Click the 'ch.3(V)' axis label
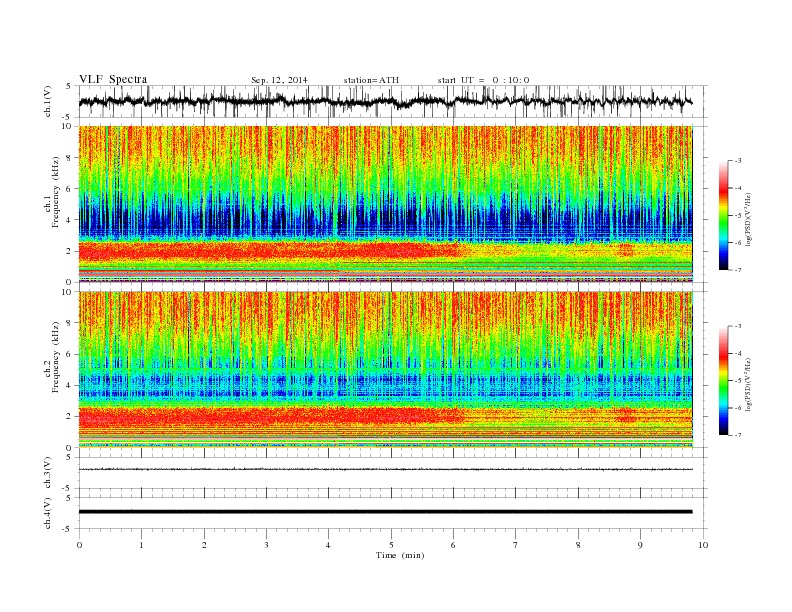This screenshot has height=612, width=792. (x=48, y=473)
